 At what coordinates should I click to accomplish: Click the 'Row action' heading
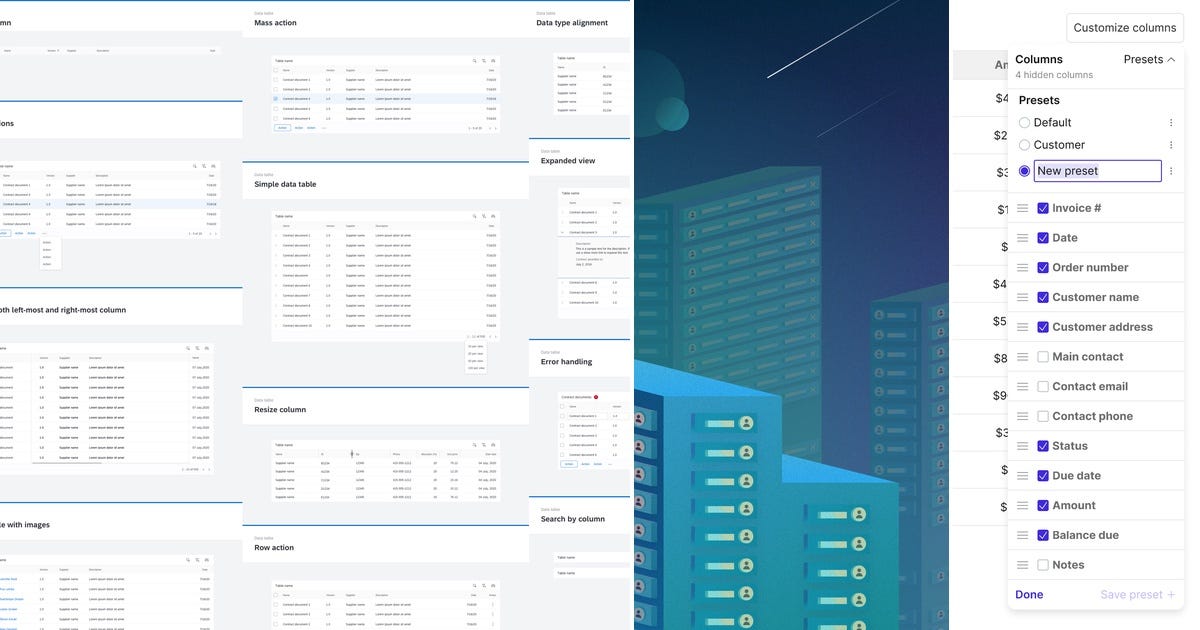coord(274,547)
